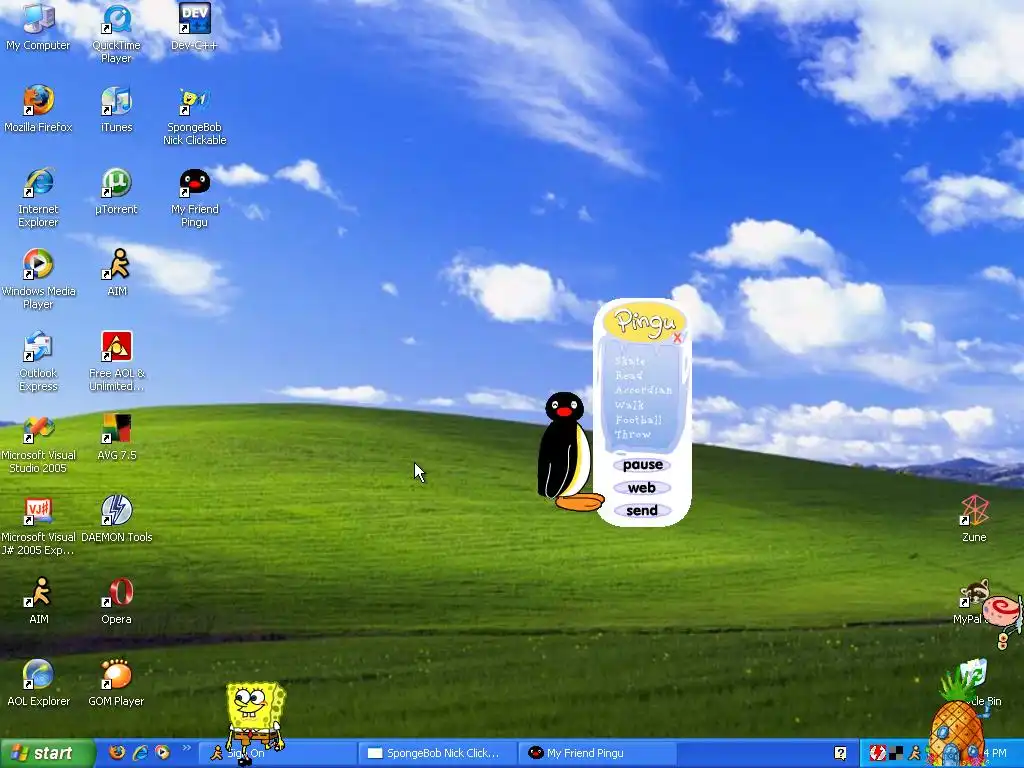The height and width of the screenshot is (768, 1024).
Task: Choose Walk in the Pingu menu
Action: pyautogui.click(x=629, y=405)
